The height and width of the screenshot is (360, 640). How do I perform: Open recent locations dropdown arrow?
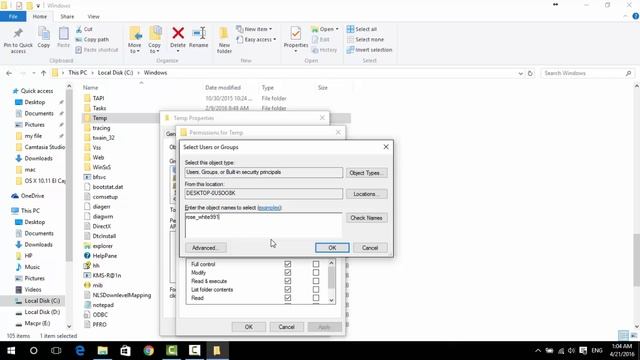33,73
